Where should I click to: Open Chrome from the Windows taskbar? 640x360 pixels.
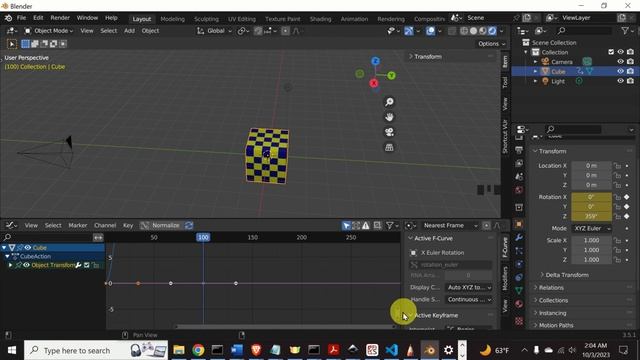click(x=198, y=350)
